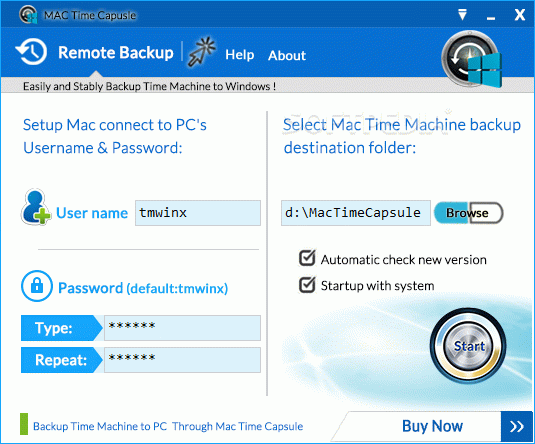
Task: Click the padlock Password icon
Action: point(37,286)
